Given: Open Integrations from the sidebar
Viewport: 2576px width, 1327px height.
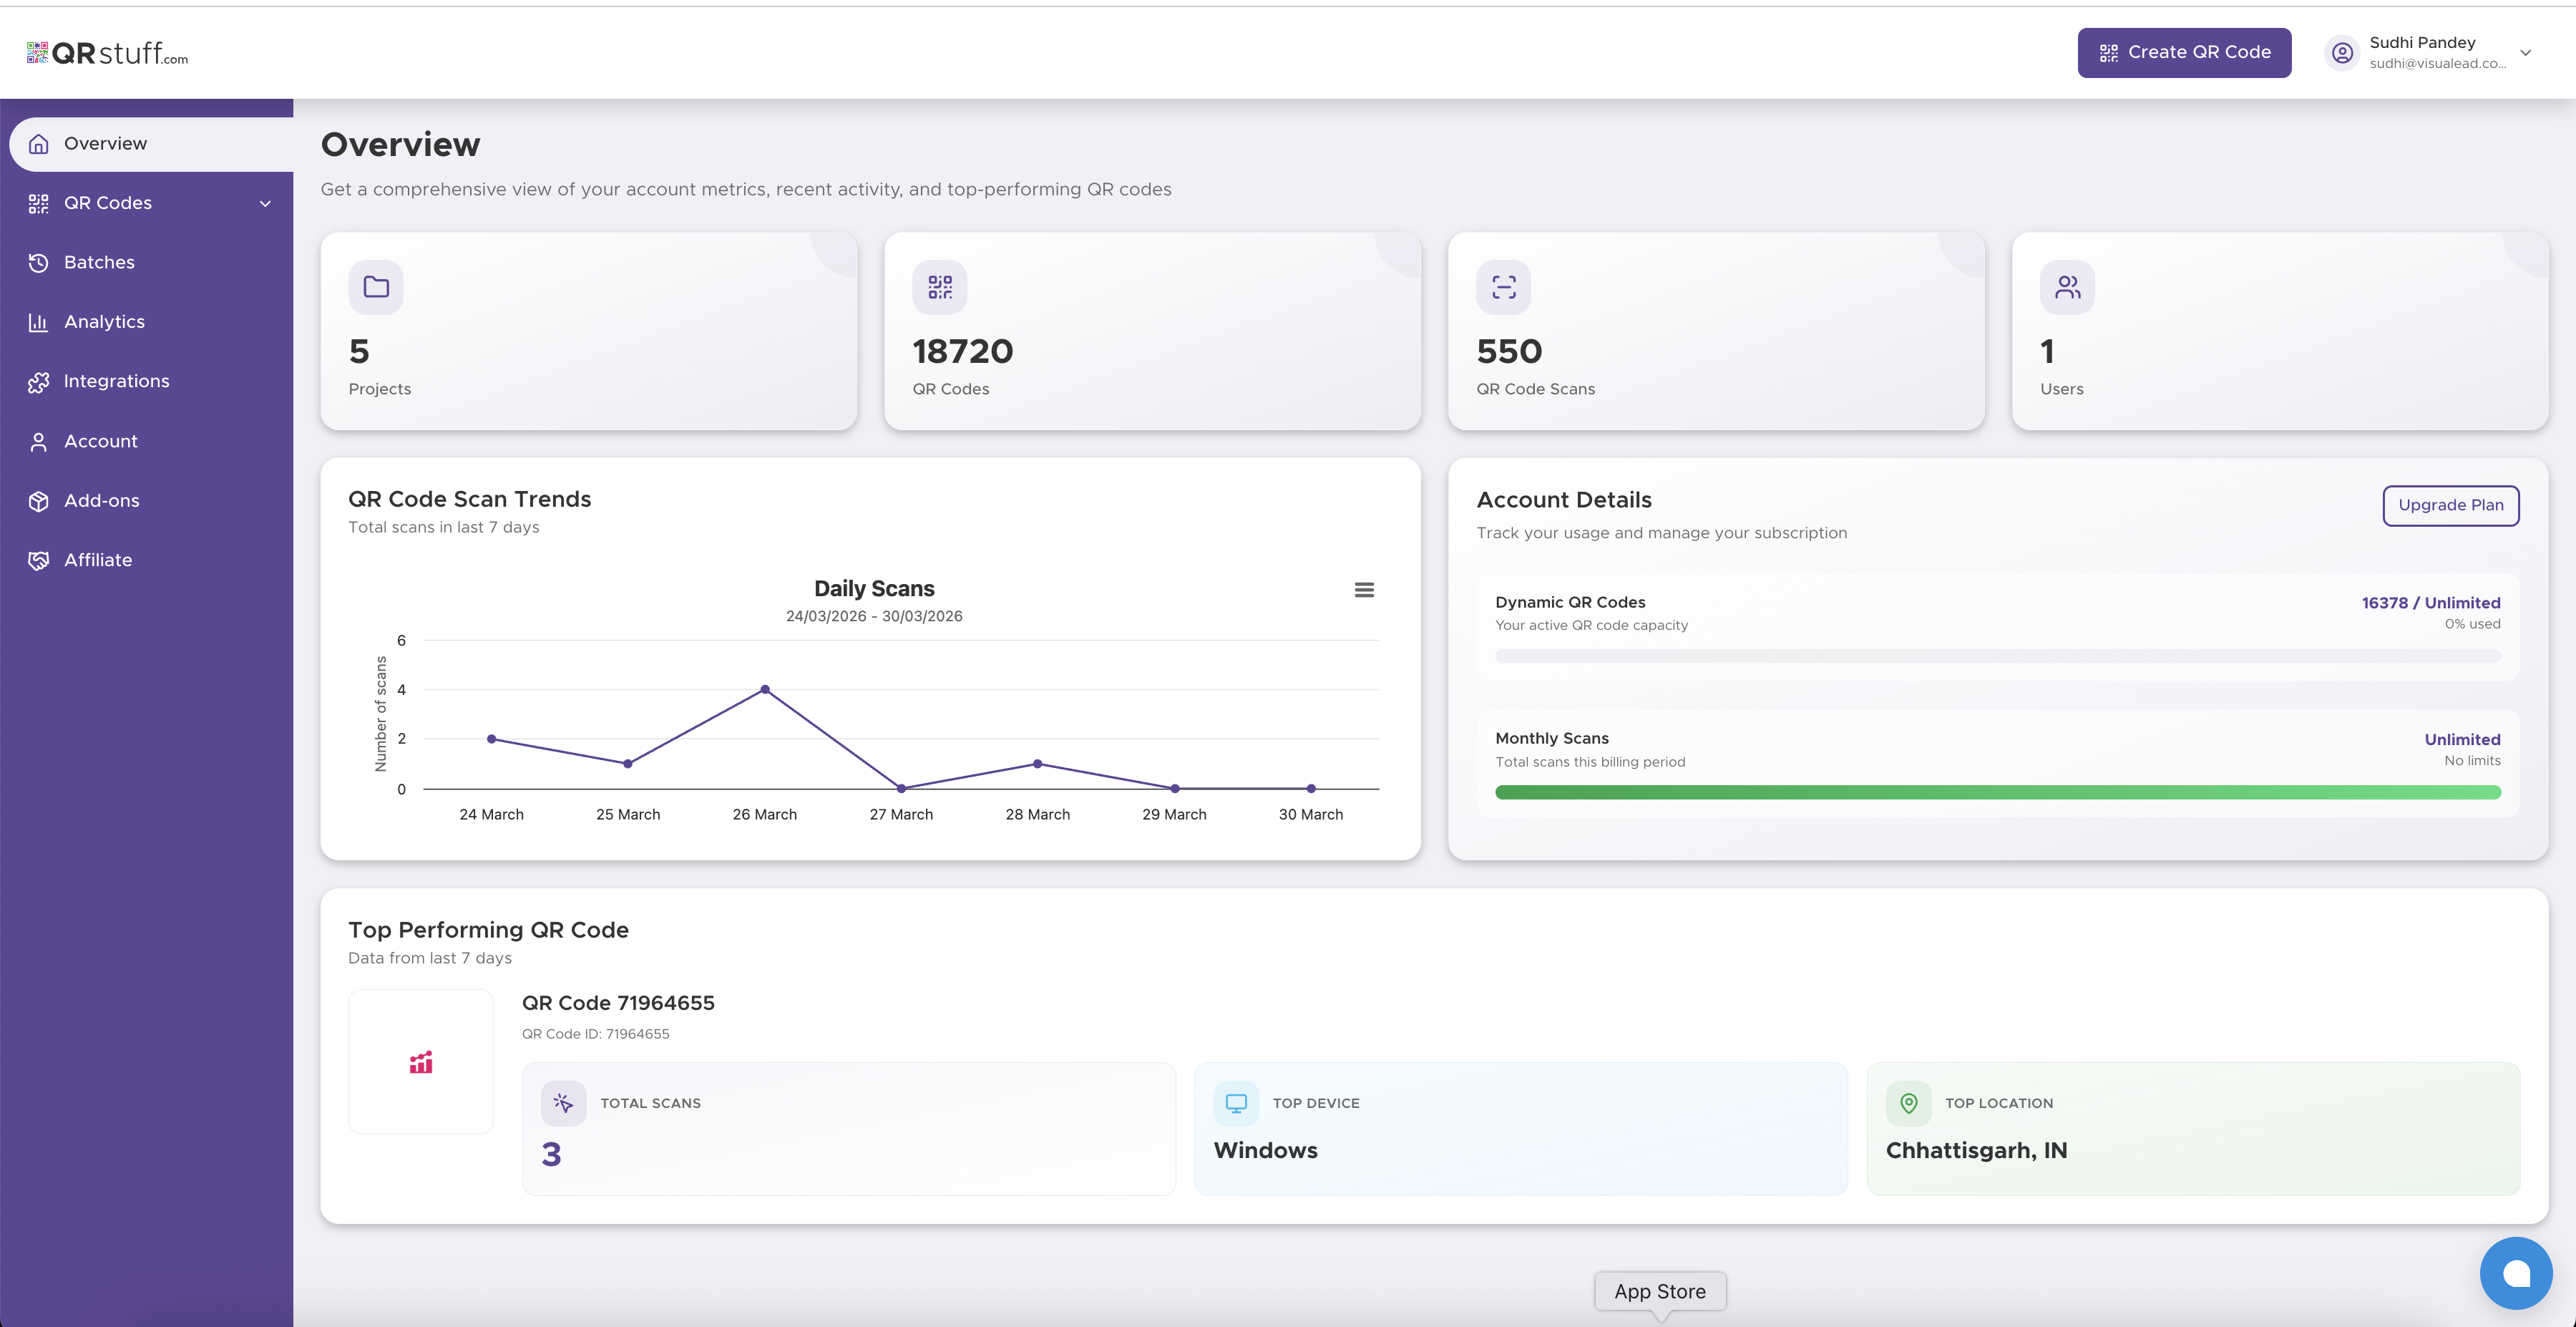Looking at the screenshot, I should [116, 381].
